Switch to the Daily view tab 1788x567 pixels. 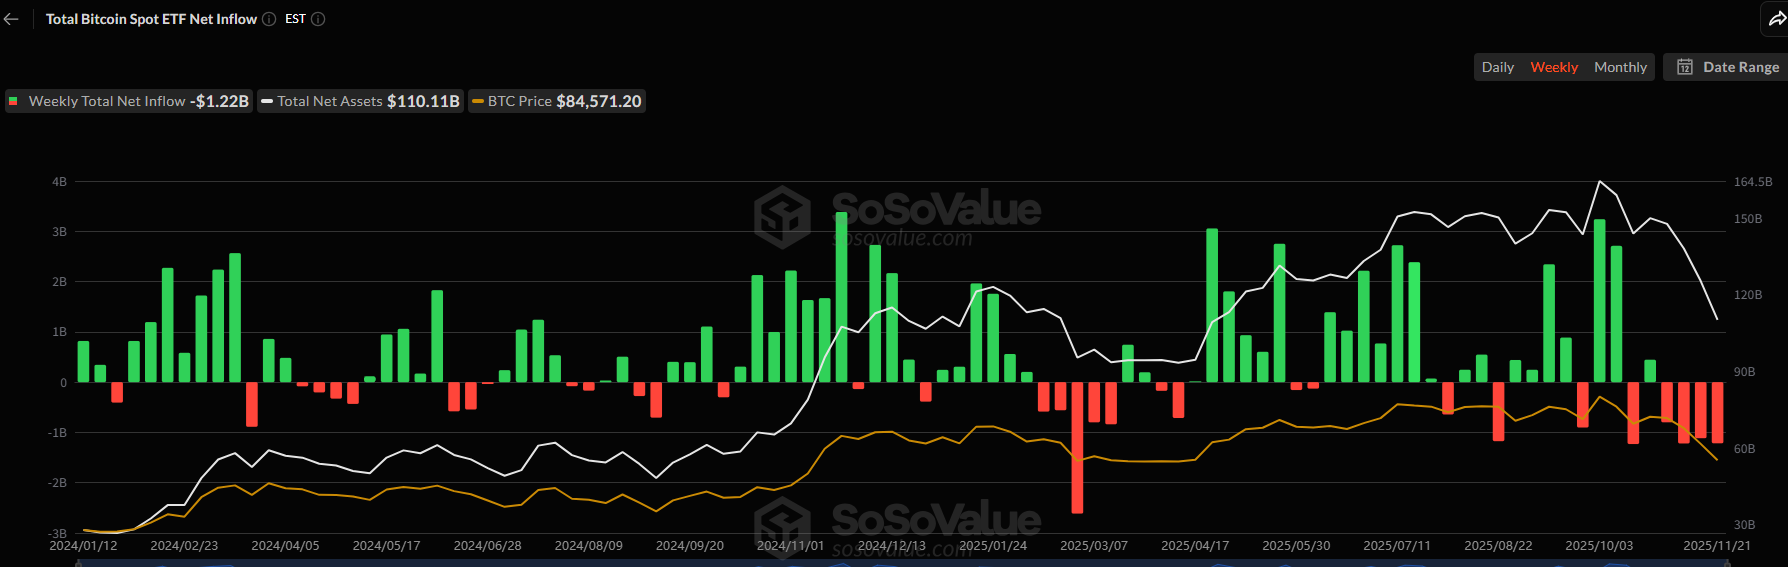[1497, 67]
